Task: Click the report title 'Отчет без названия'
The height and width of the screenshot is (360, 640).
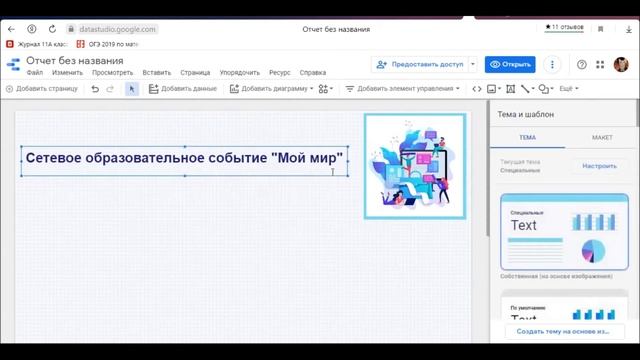Action: (75, 60)
